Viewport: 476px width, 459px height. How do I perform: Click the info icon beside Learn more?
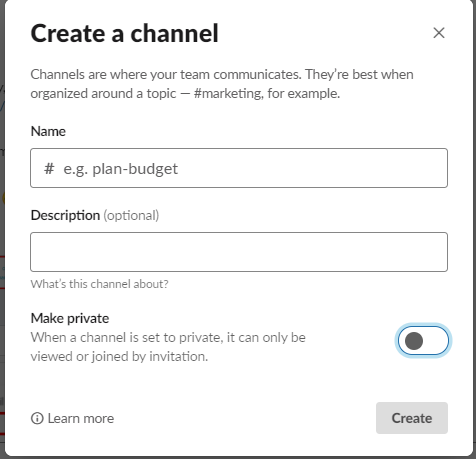(37, 418)
